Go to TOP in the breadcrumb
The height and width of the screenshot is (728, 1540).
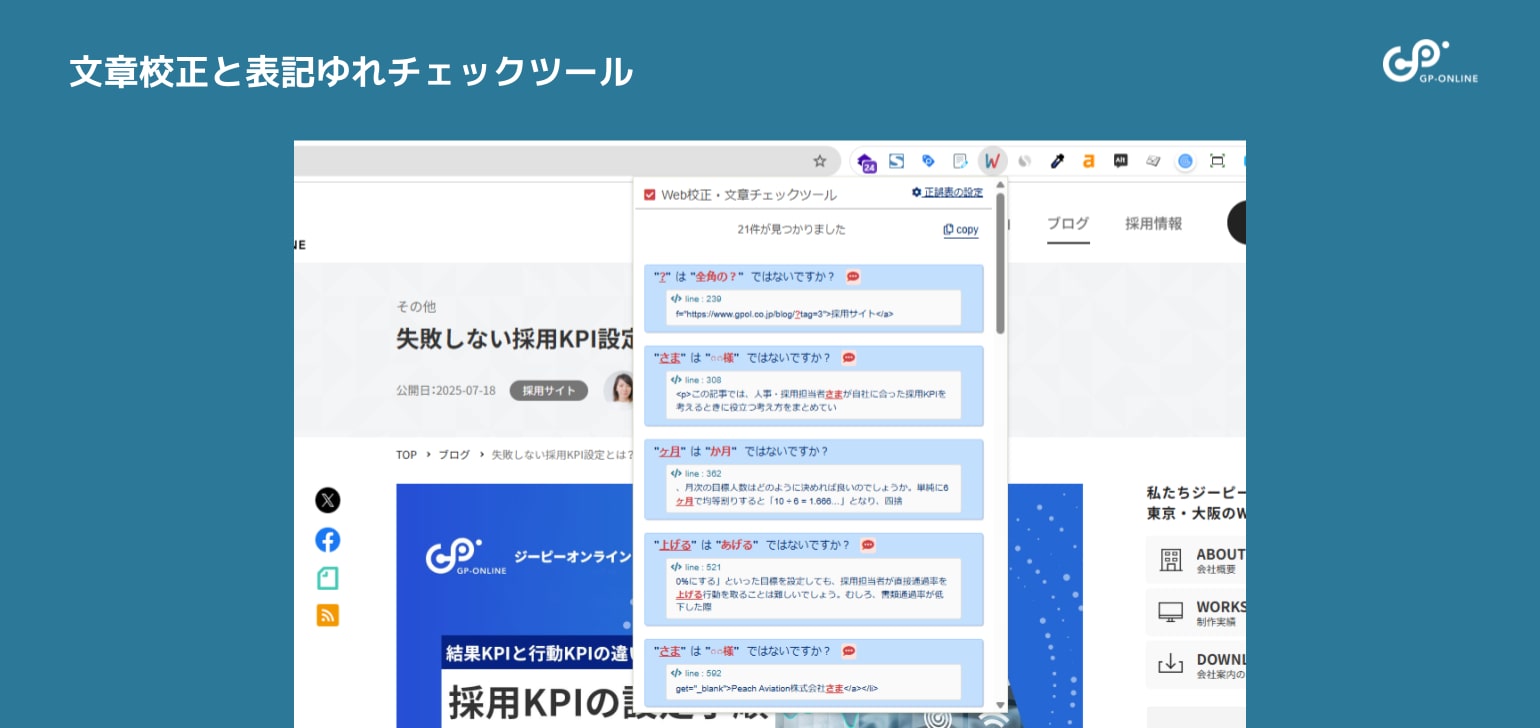[406, 454]
